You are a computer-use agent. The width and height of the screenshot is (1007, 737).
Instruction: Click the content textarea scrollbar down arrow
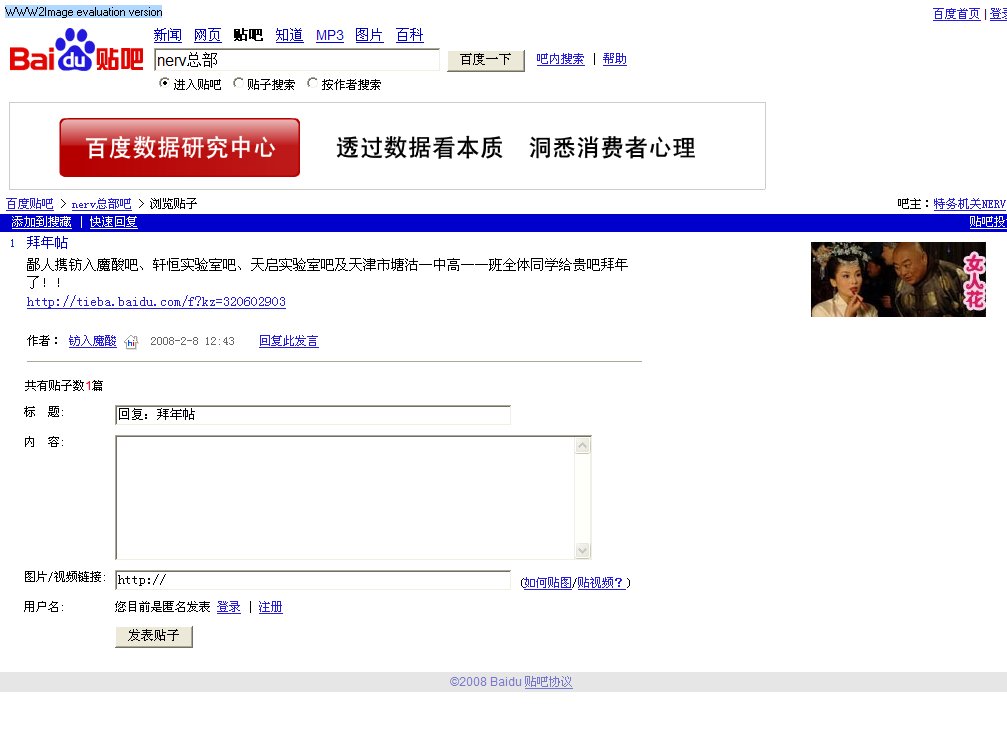click(583, 551)
